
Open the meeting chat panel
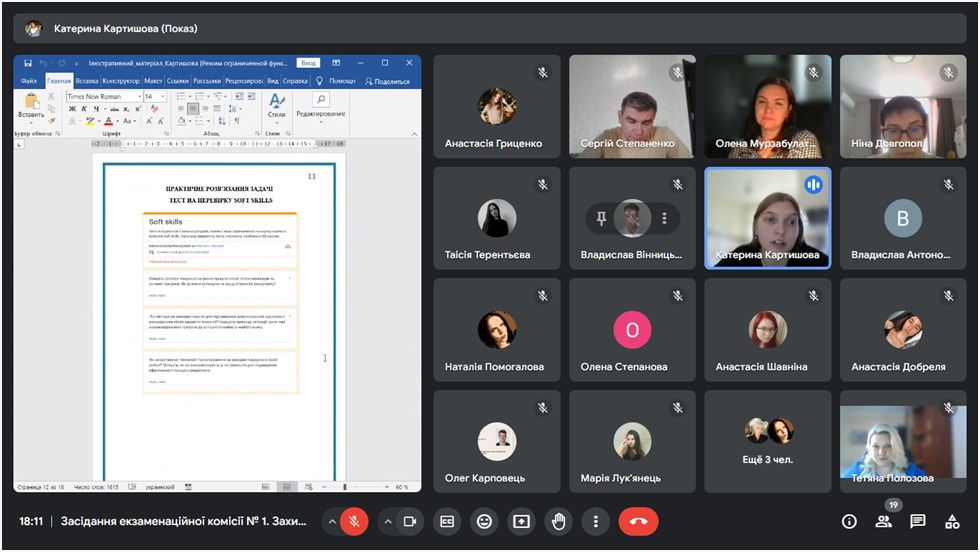tap(918, 521)
